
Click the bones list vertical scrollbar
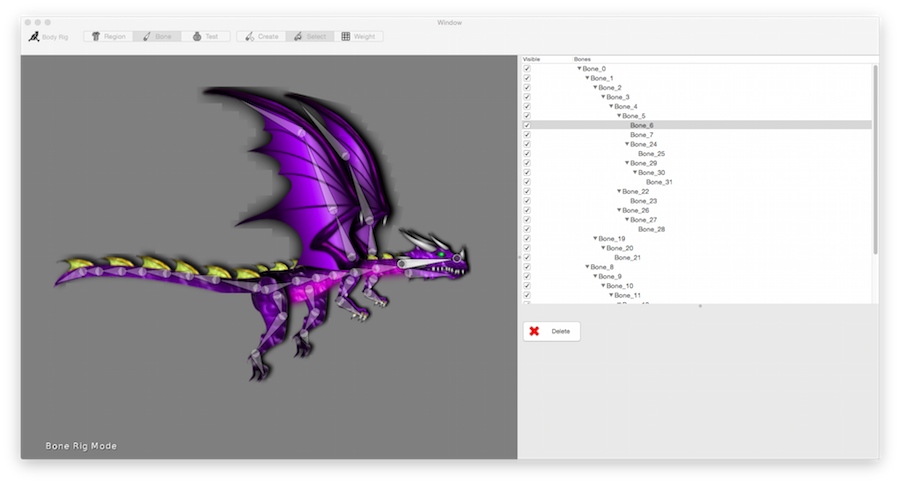[875, 160]
